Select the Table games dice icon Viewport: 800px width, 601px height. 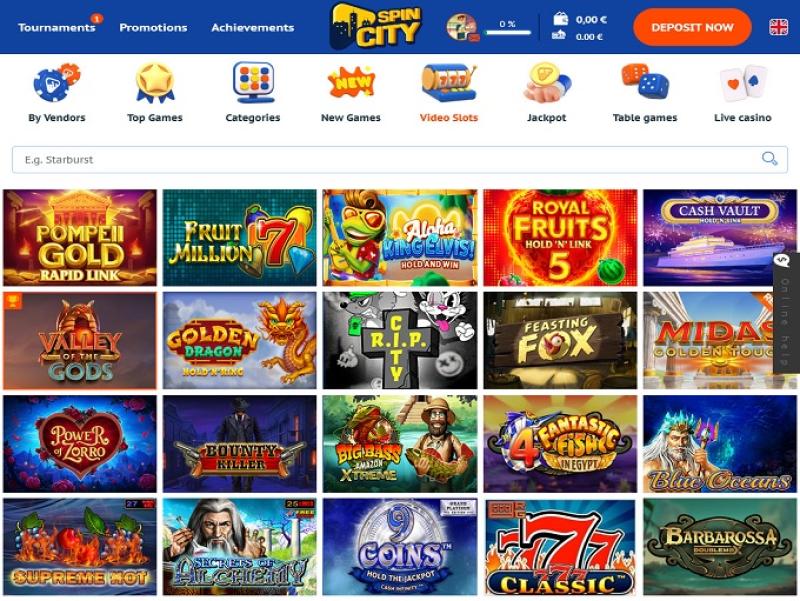pos(645,82)
